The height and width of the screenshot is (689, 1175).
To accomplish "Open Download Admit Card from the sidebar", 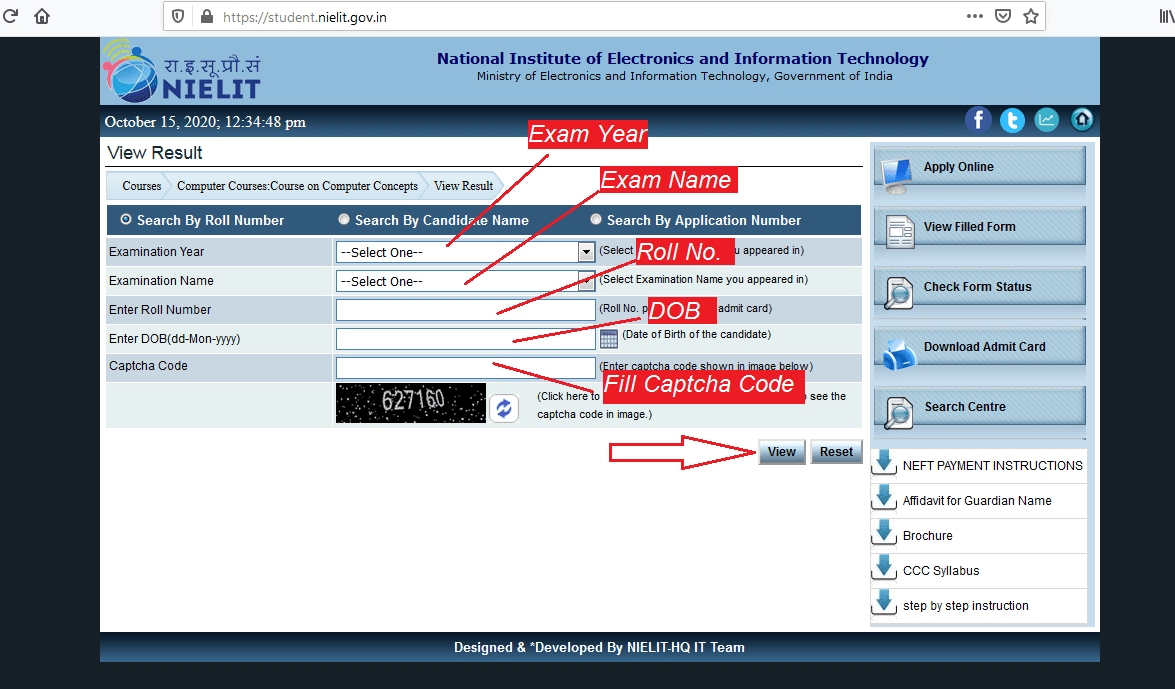I will (x=897, y=348).
